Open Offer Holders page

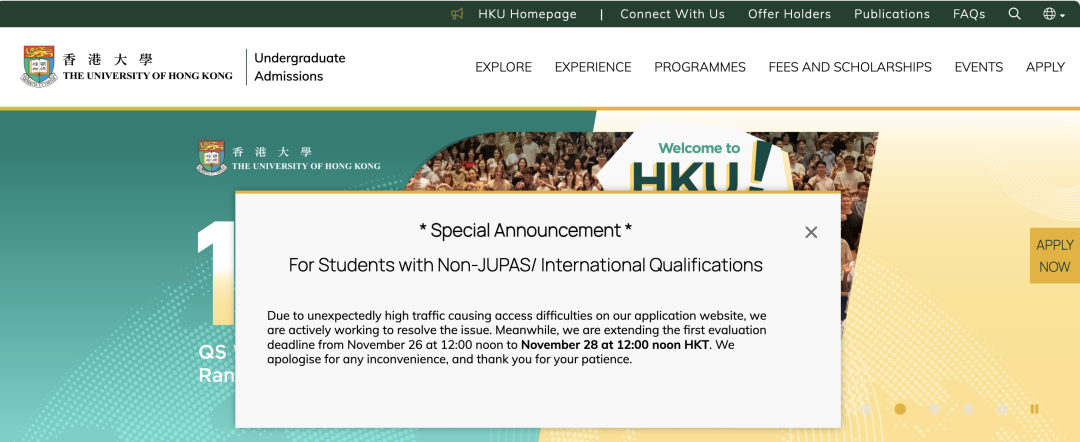(789, 14)
